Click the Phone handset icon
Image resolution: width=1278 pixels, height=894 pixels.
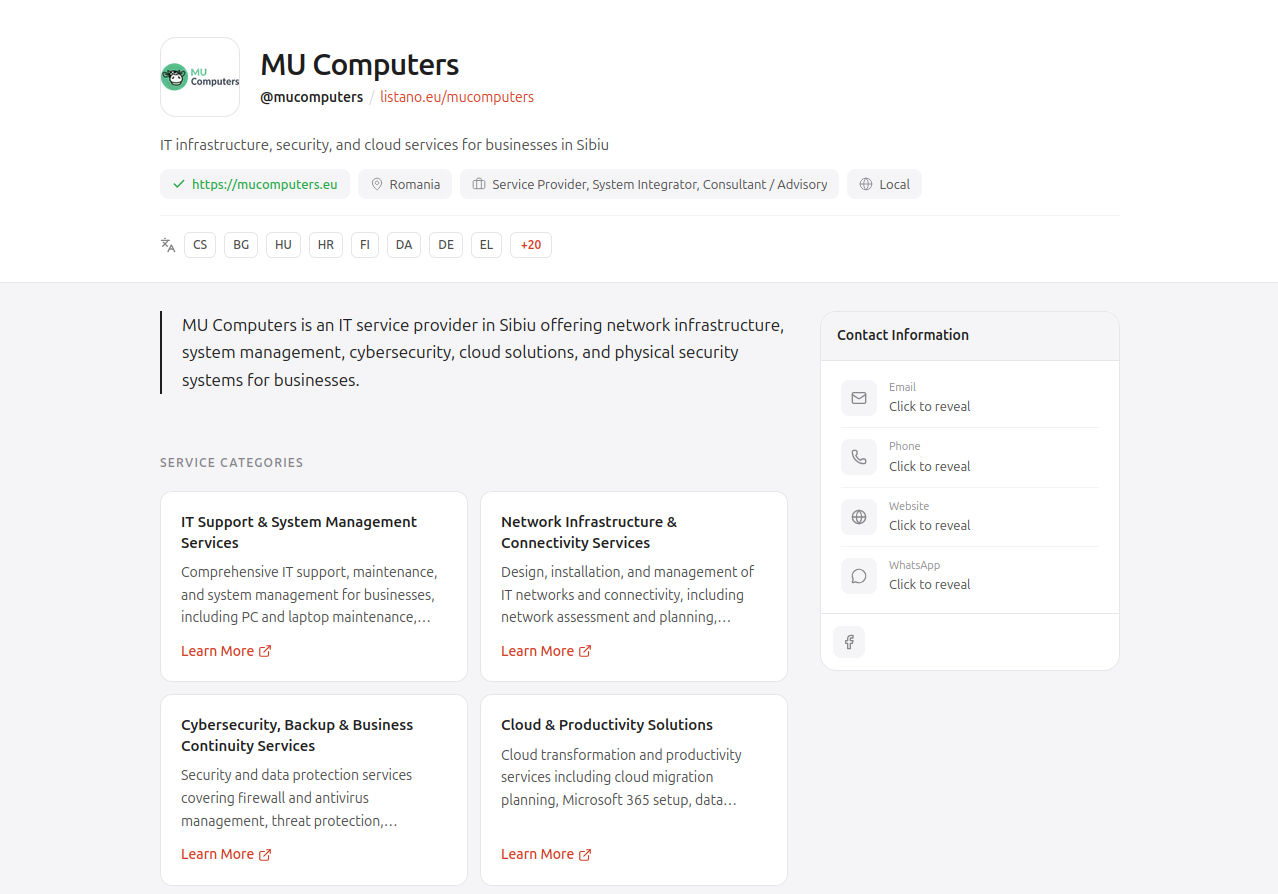(x=859, y=457)
